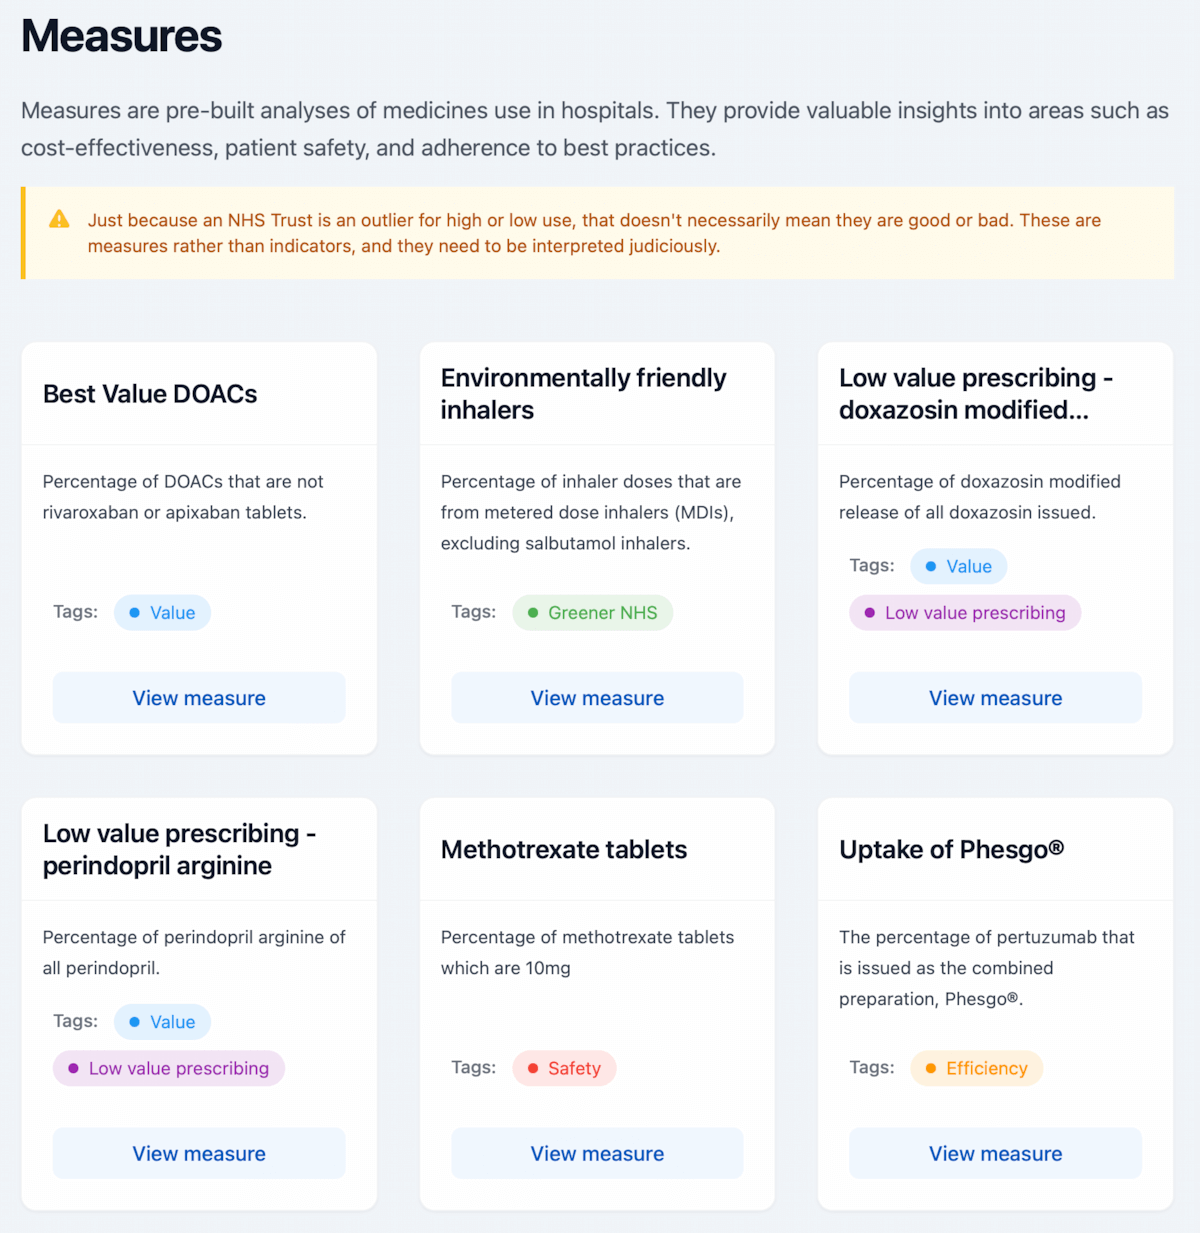View the Best Value DOACs measure

(x=199, y=698)
